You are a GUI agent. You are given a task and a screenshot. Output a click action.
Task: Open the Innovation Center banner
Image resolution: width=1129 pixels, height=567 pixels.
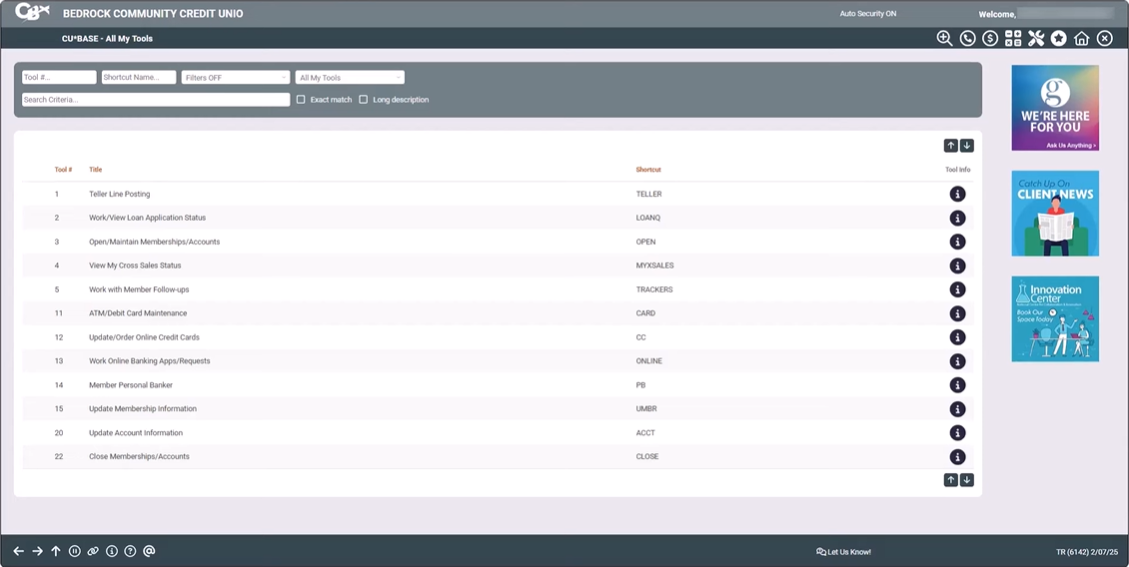tap(1055, 318)
